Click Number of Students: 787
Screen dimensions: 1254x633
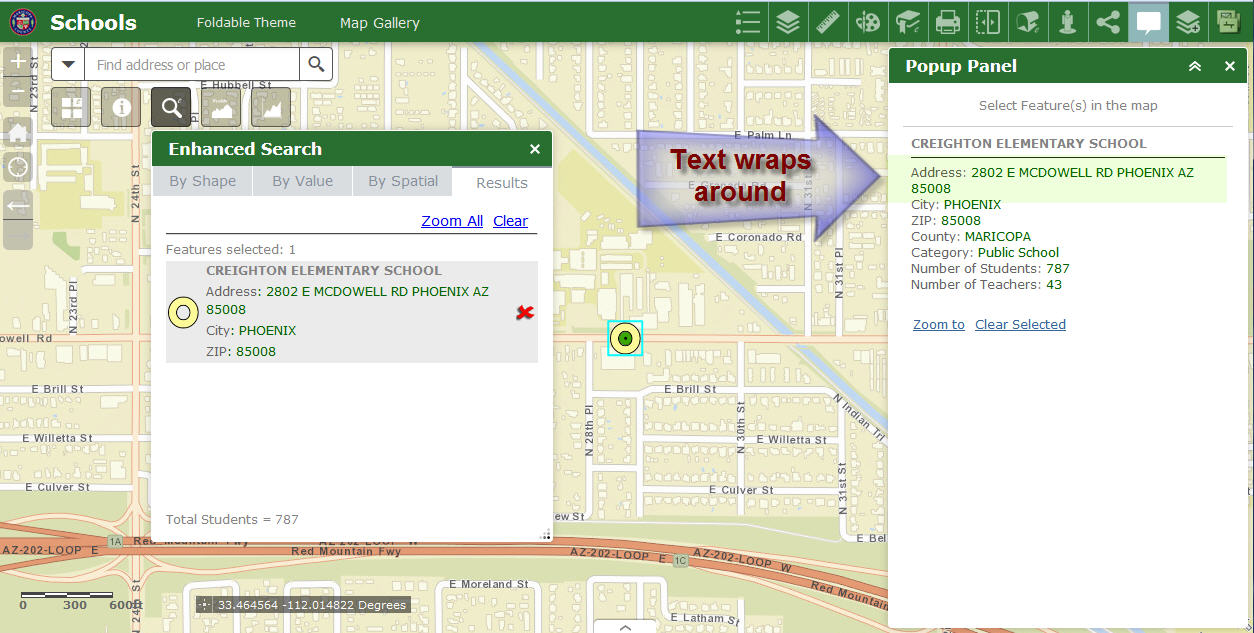pyautogui.click(x=990, y=268)
